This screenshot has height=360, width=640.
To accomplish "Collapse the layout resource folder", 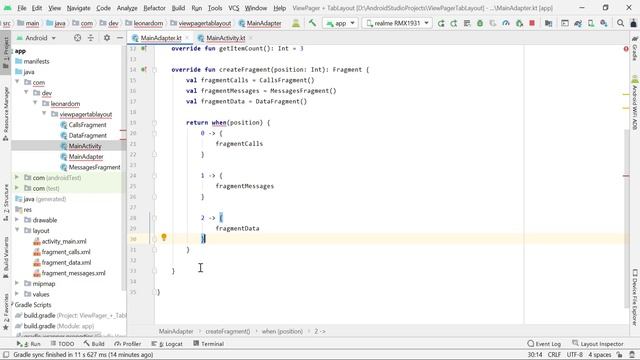I will [17, 231].
